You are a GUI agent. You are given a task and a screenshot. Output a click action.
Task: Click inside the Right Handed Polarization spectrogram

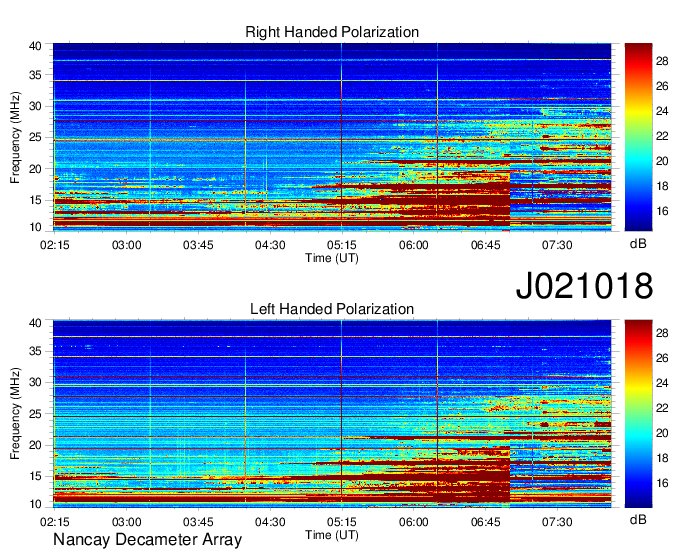pyautogui.click(x=332, y=137)
